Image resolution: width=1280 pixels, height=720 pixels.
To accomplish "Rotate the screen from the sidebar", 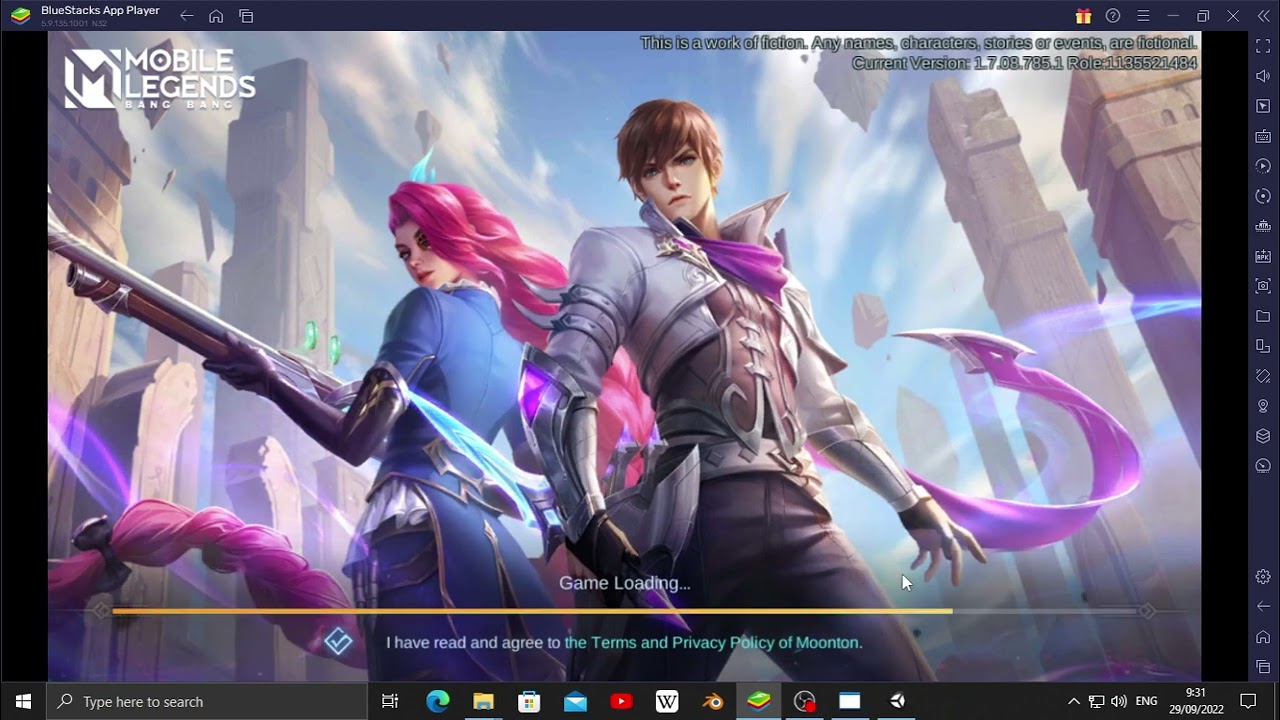I will 1263,376.
